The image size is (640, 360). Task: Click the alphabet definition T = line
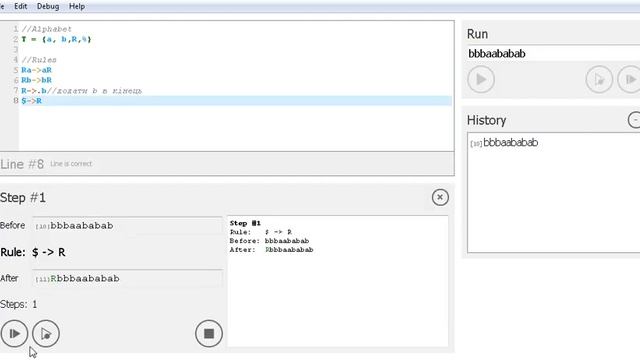point(56,40)
